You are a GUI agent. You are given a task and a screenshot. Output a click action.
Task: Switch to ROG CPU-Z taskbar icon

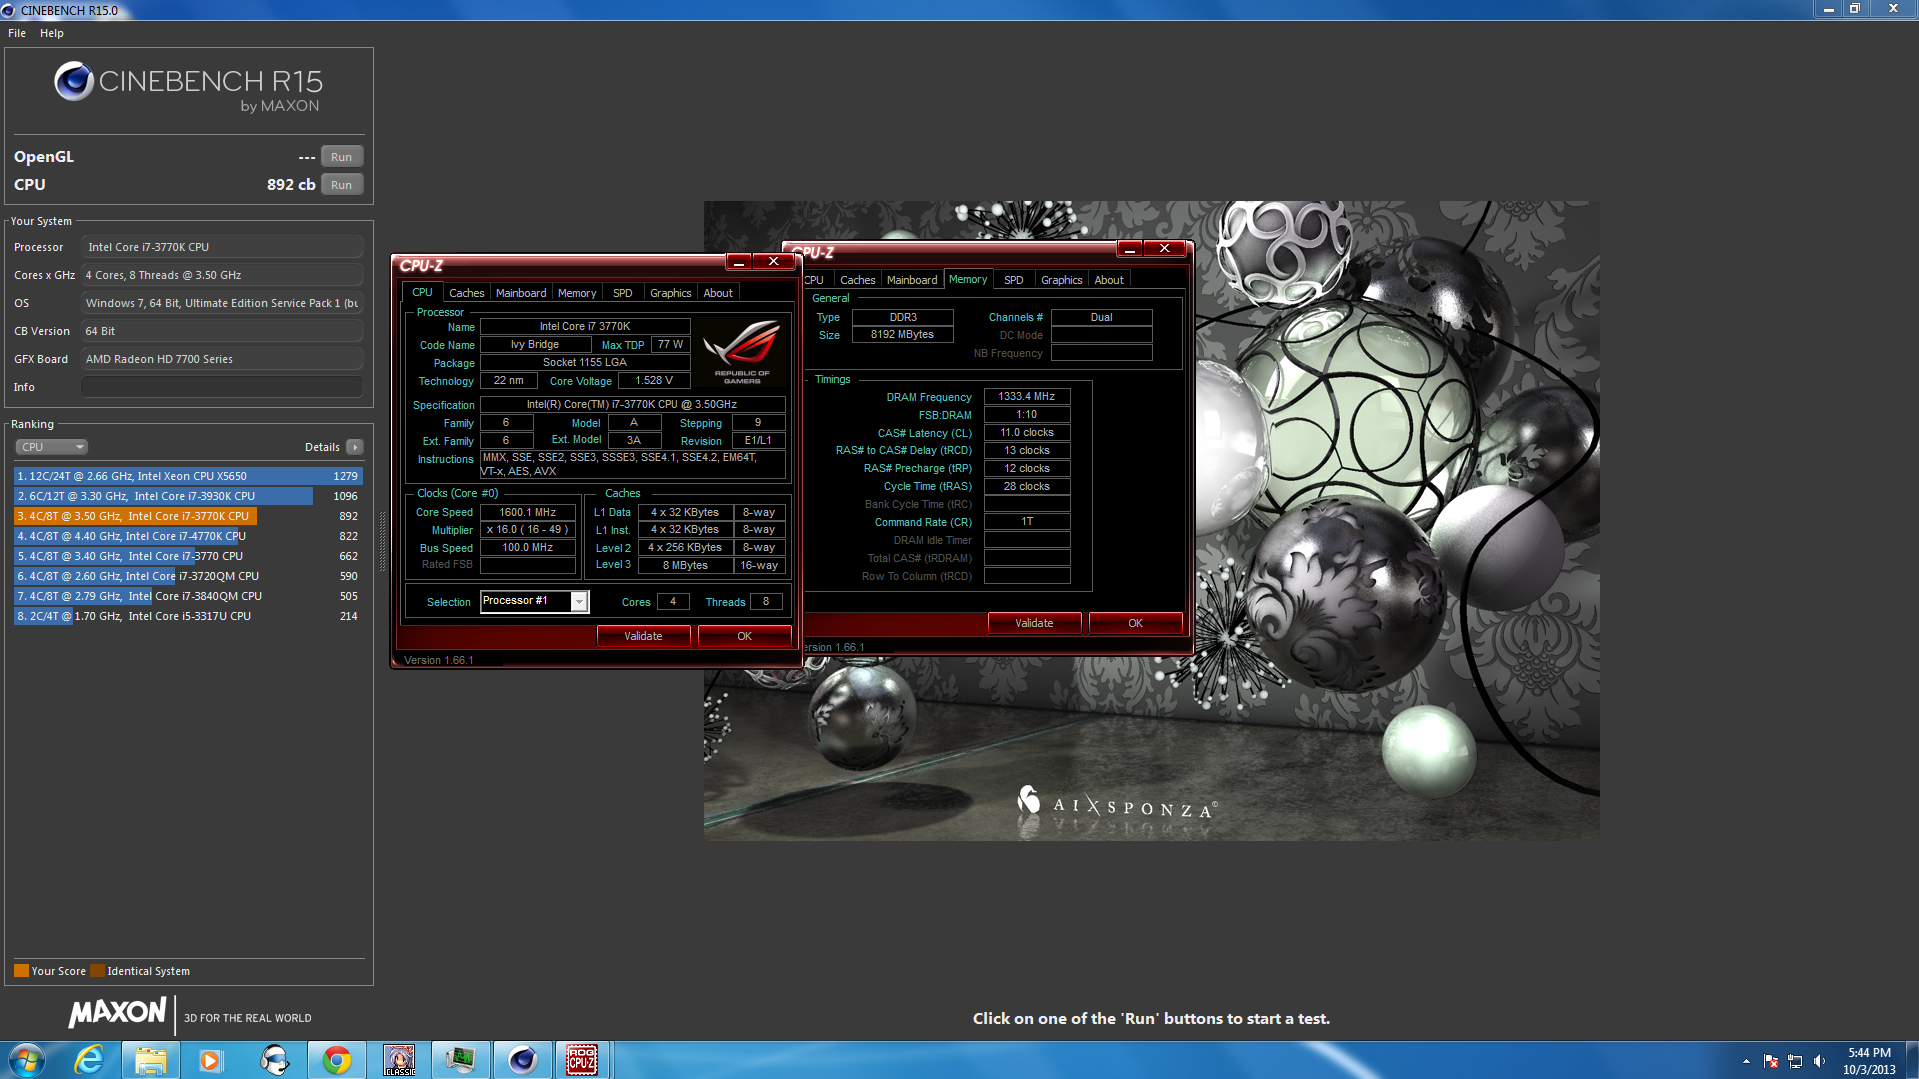click(582, 1060)
